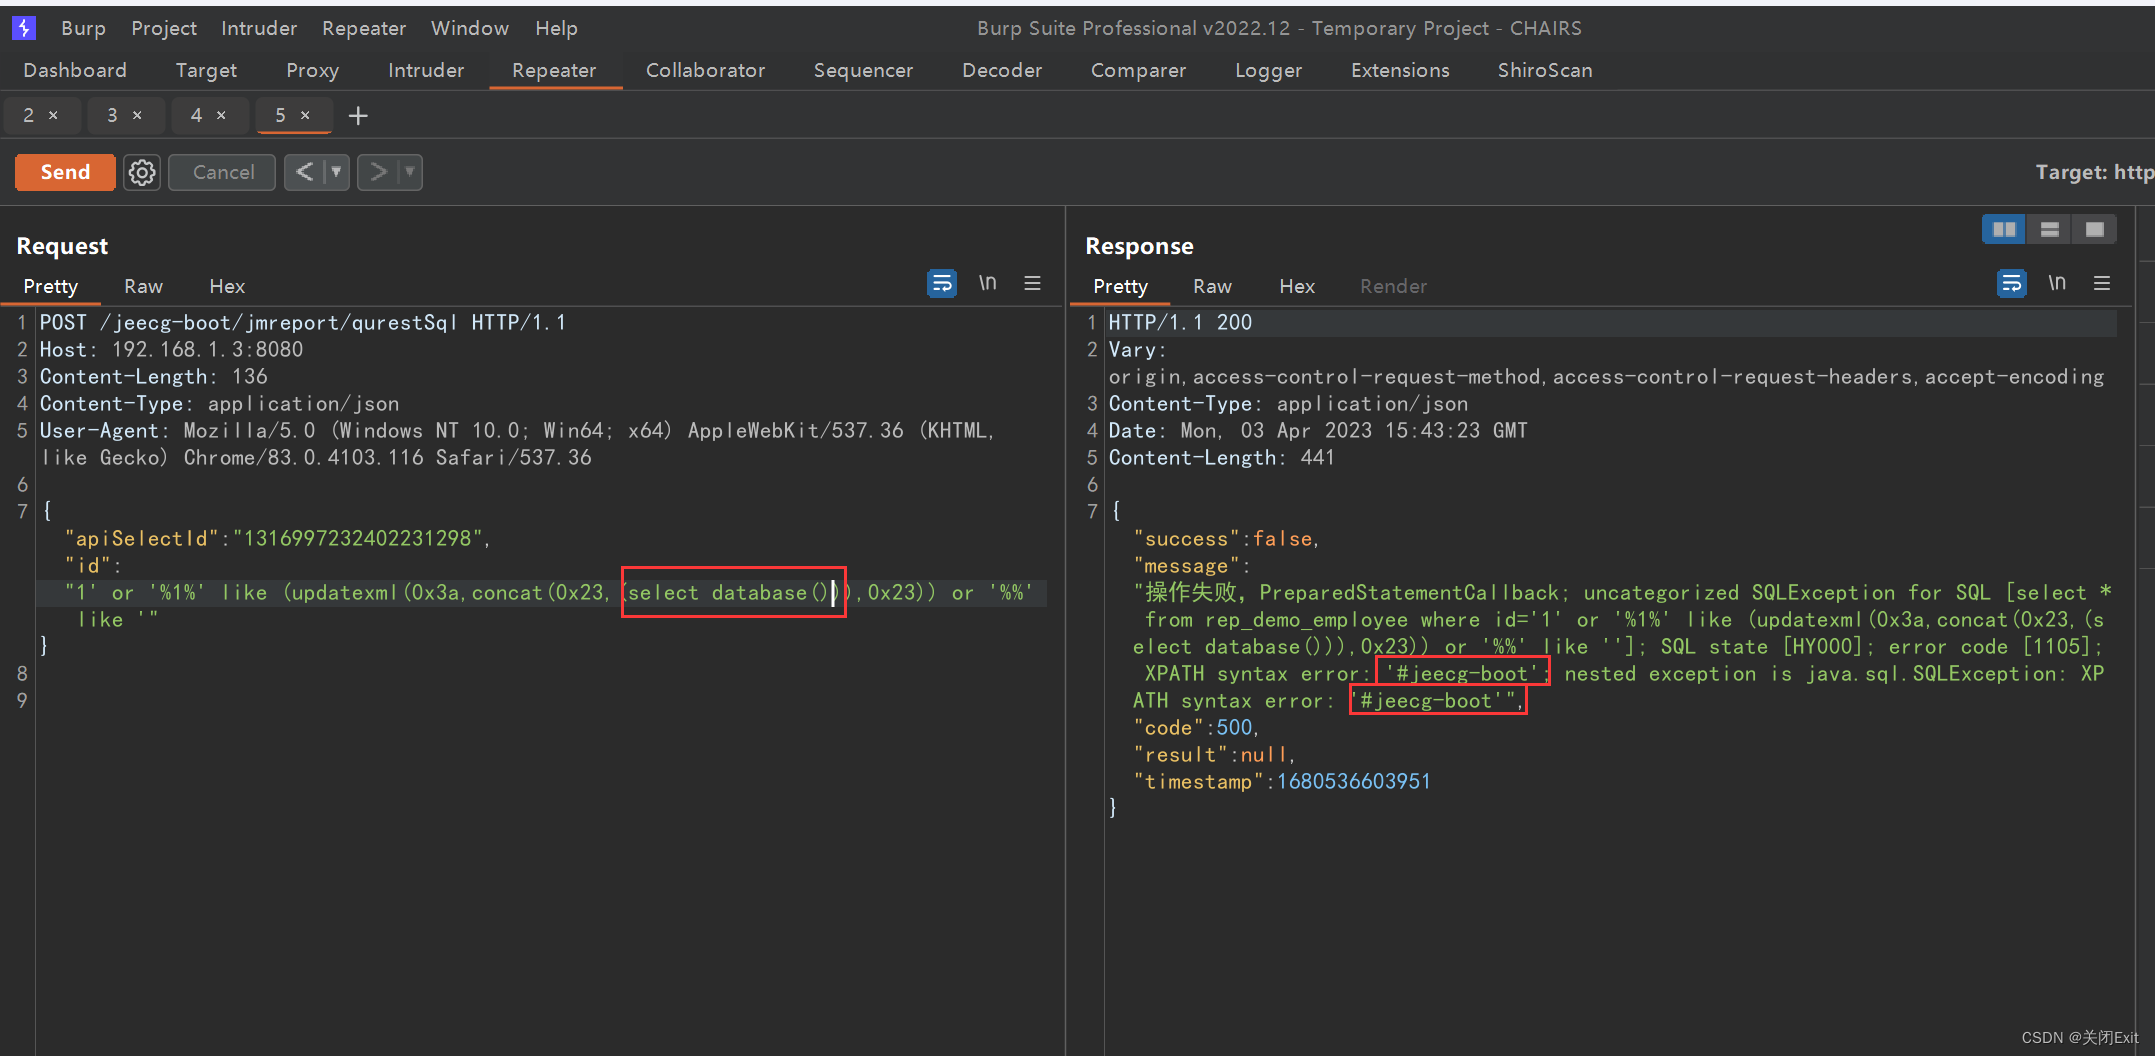Switch Response view to Raw
Image resolution: width=2155 pixels, height=1056 pixels.
click(x=1212, y=286)
